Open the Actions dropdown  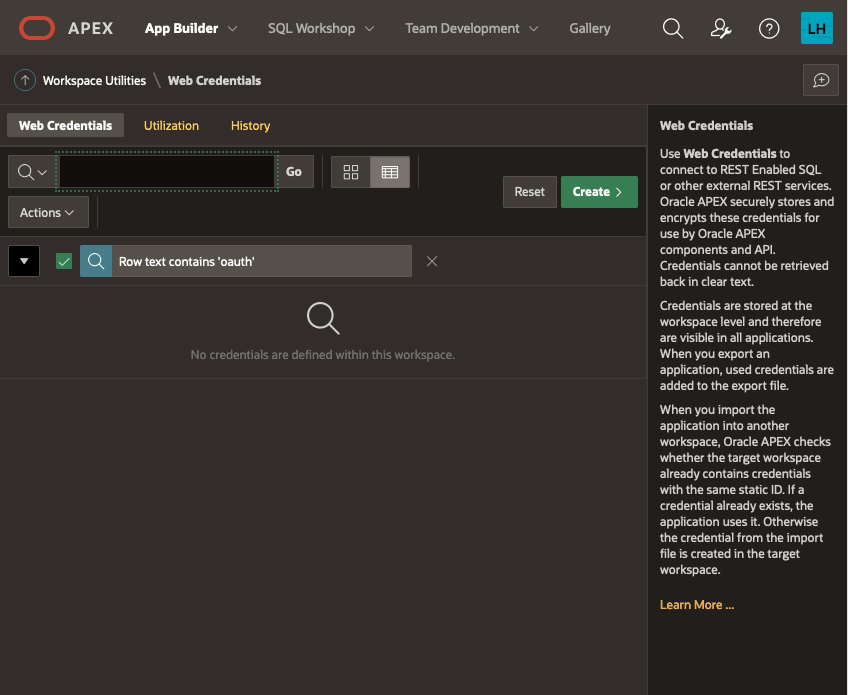click(x=48, y=212)
